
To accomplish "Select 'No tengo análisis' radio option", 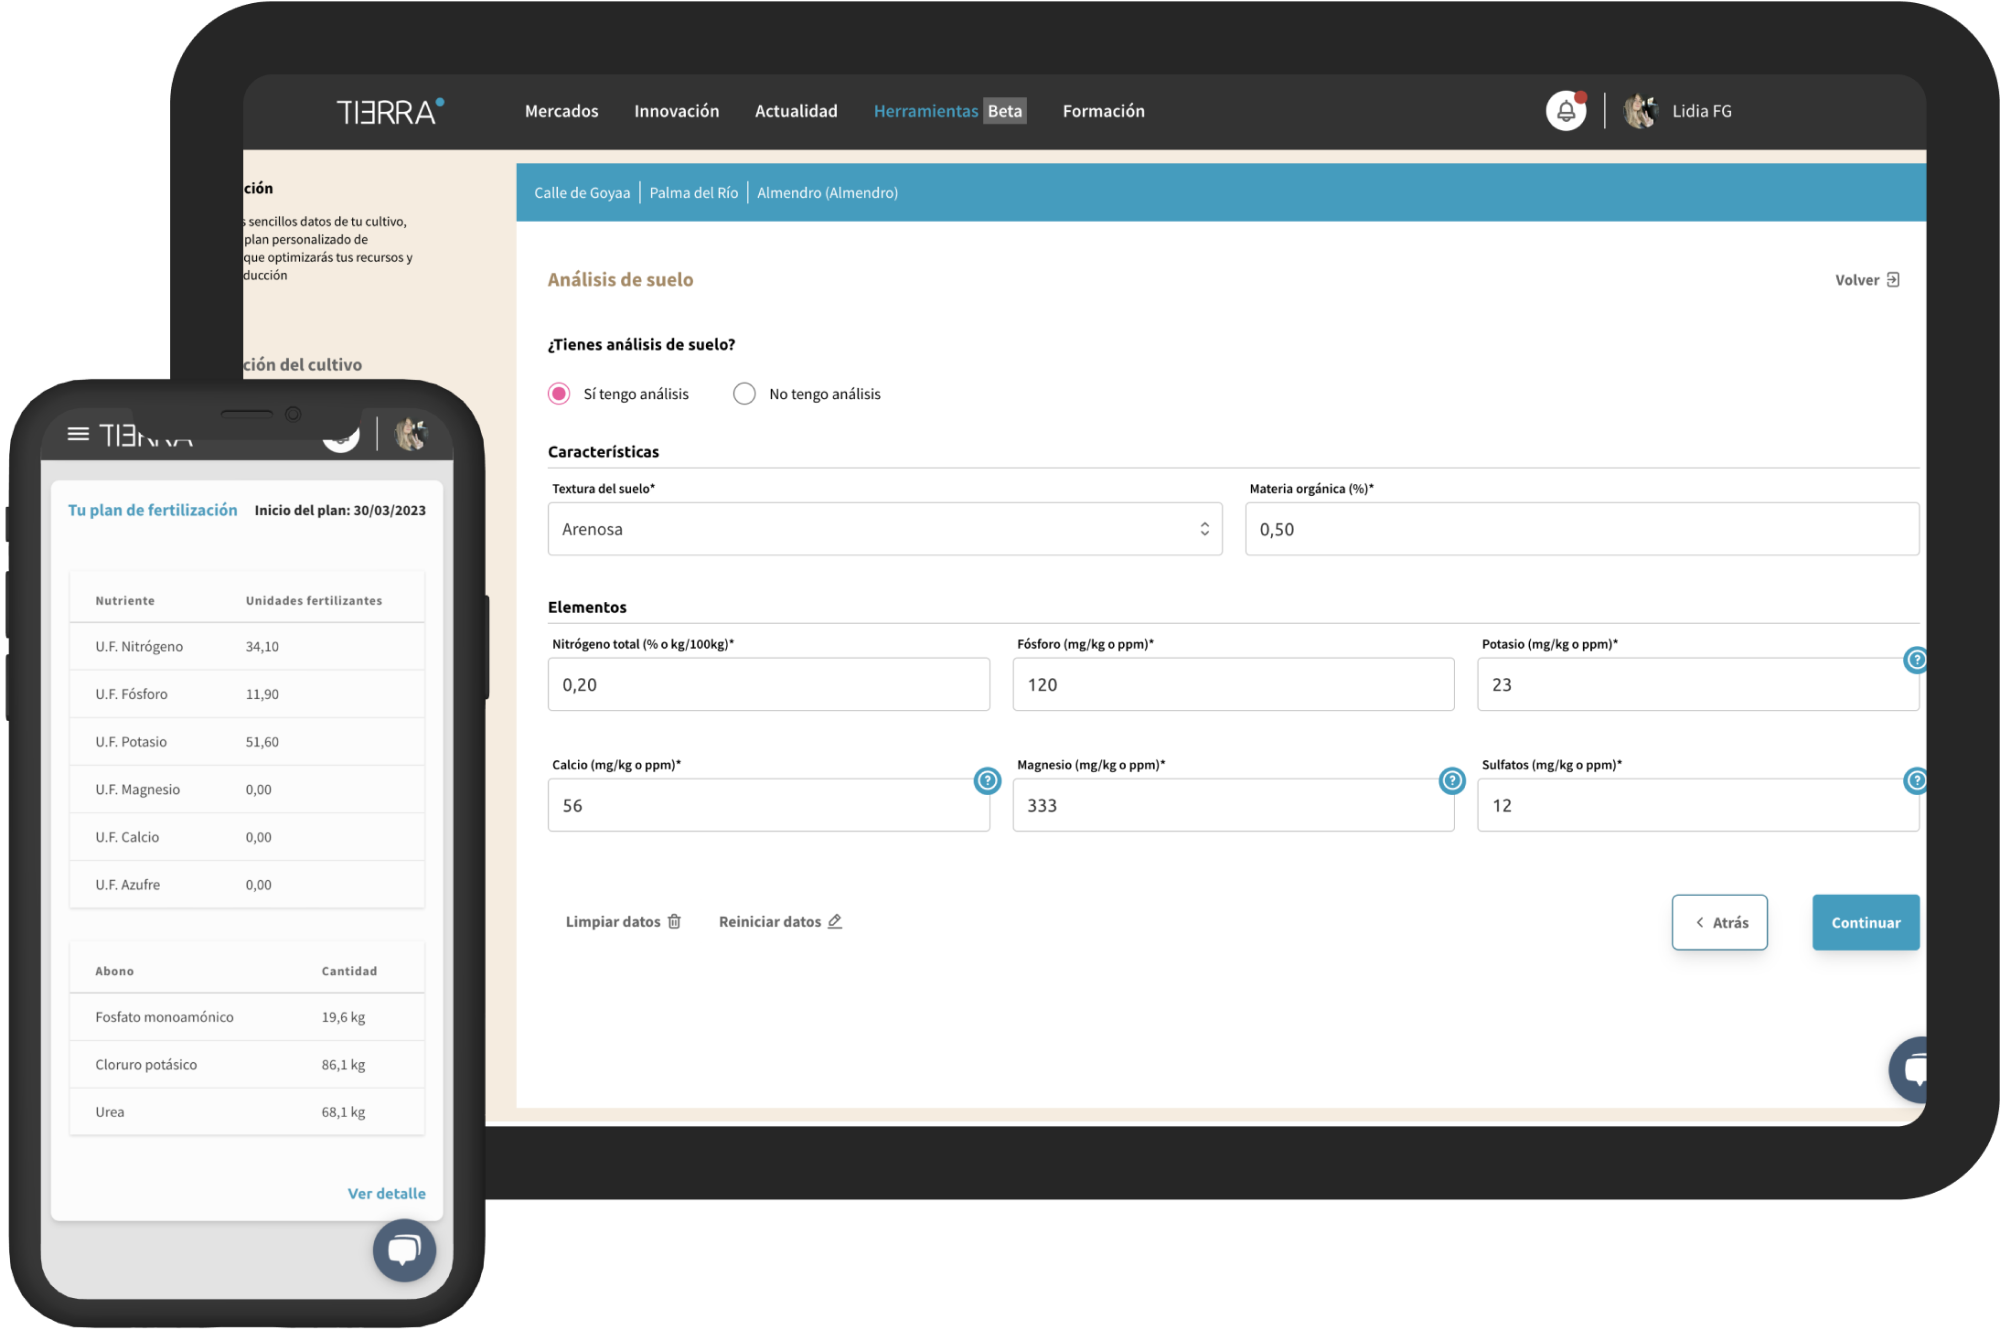I will [x=744, y=394].
